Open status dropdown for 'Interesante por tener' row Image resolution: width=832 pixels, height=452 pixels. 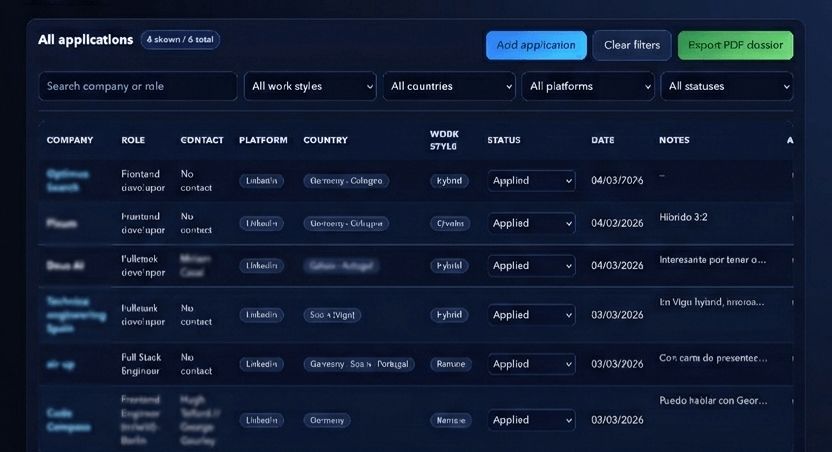[531, 266]
